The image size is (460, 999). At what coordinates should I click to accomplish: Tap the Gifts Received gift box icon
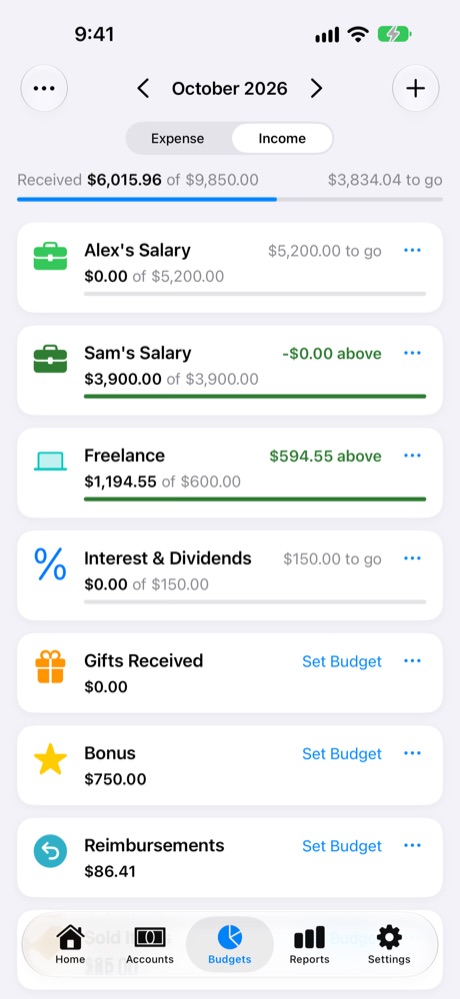pos(50,666)
